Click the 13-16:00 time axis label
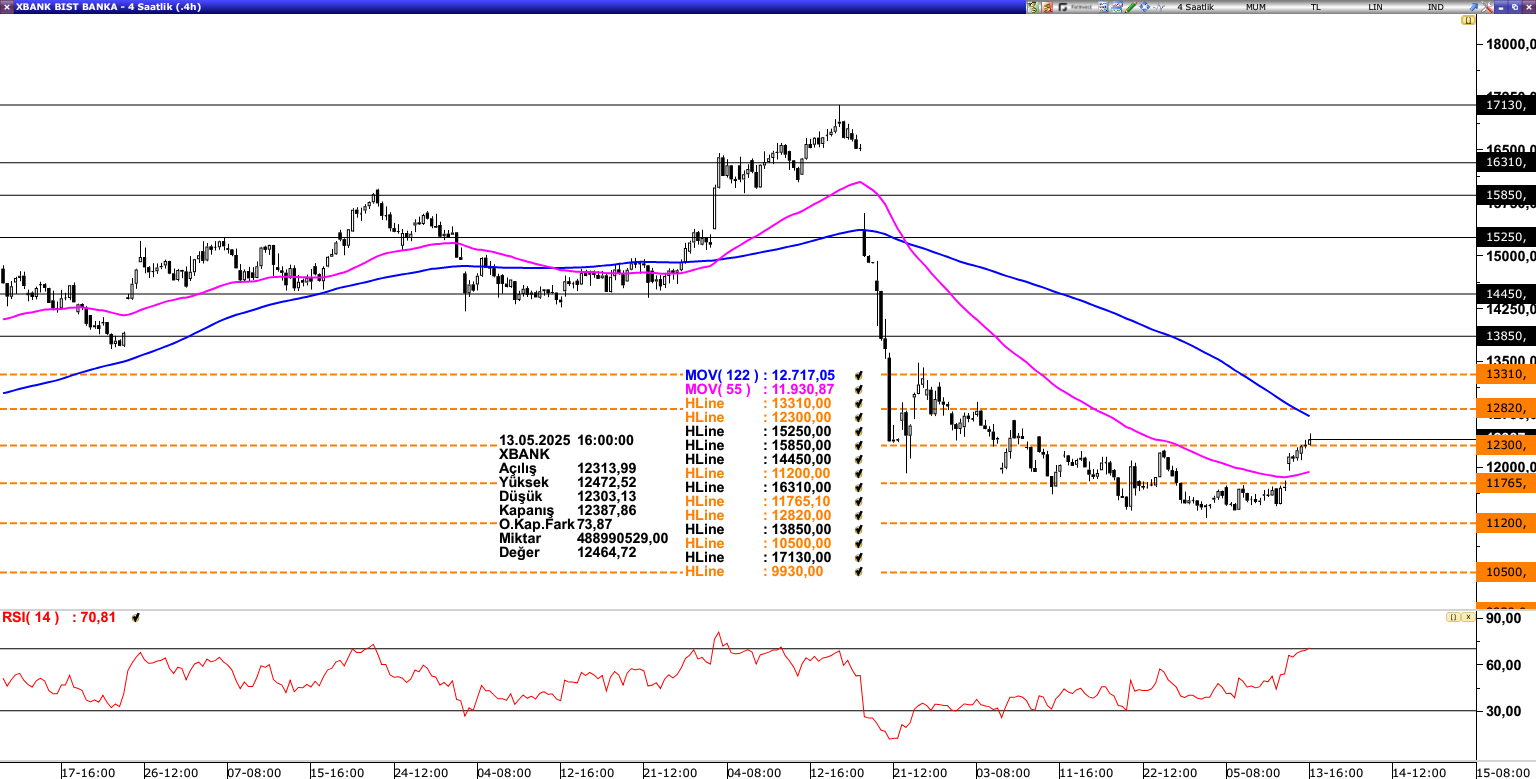This screenshot has width=1536, height=779. (x=1337, y=772)
